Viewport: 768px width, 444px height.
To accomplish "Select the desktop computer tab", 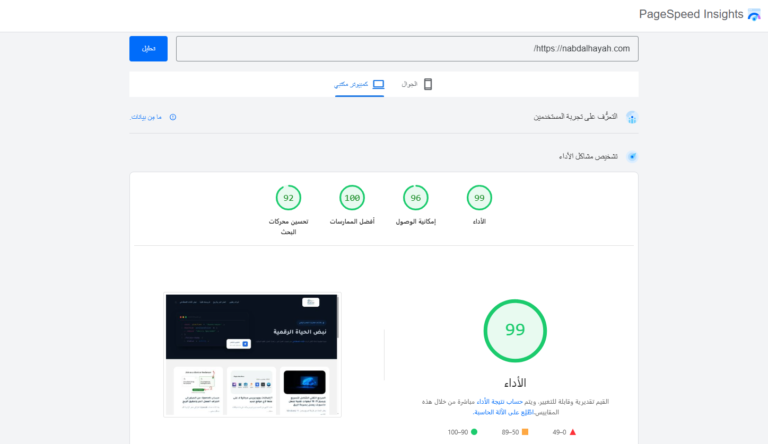I will coord(359,84).
